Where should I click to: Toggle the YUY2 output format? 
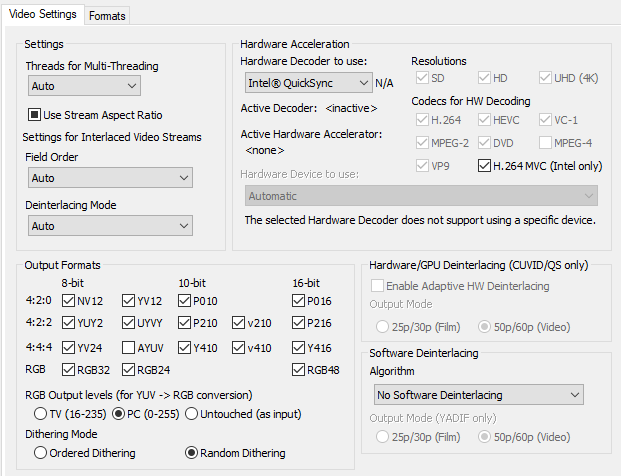[69, 323]
